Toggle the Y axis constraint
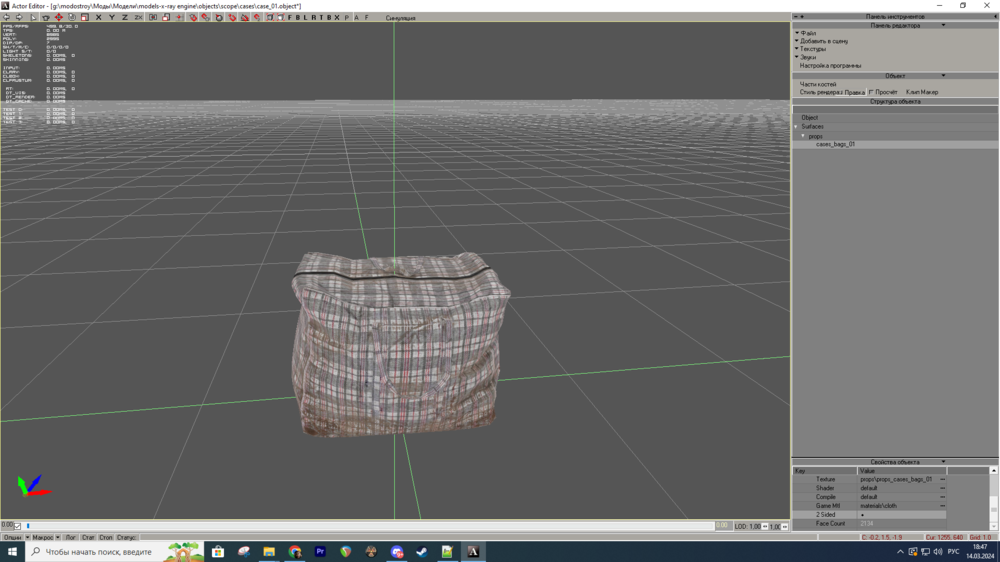This screenshot has height=562, width=1000. coord(111,17)
